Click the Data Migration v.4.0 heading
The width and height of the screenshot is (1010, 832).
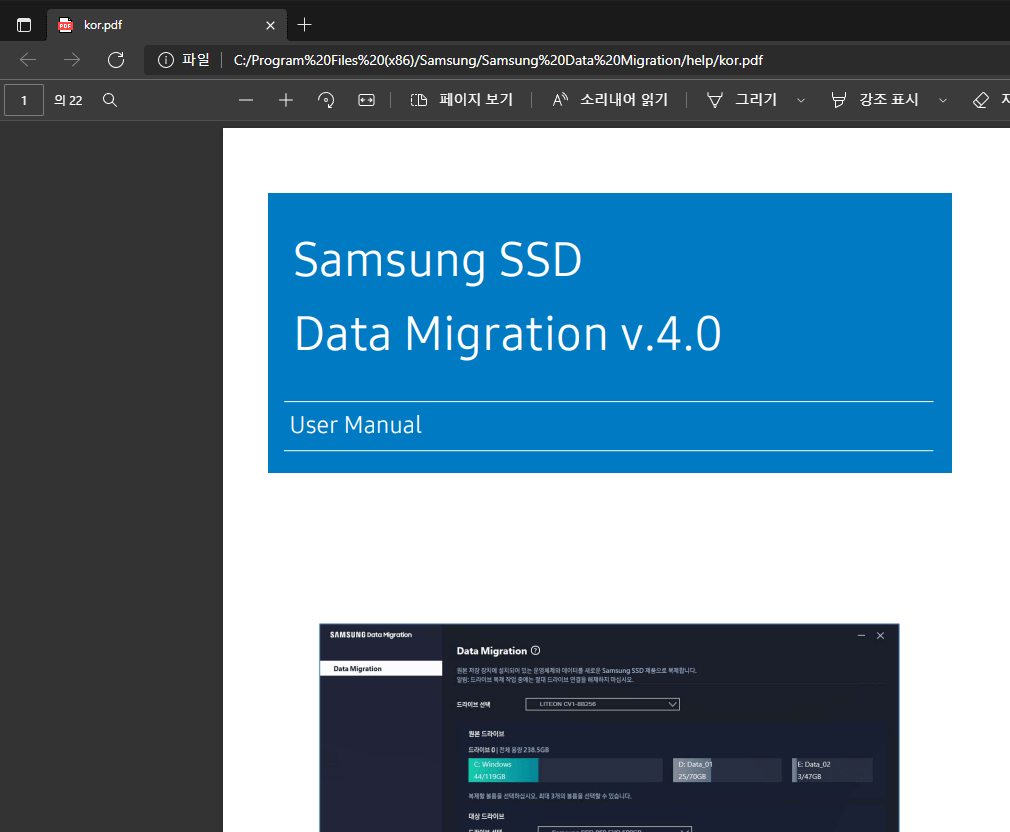(x=508, y=335)
